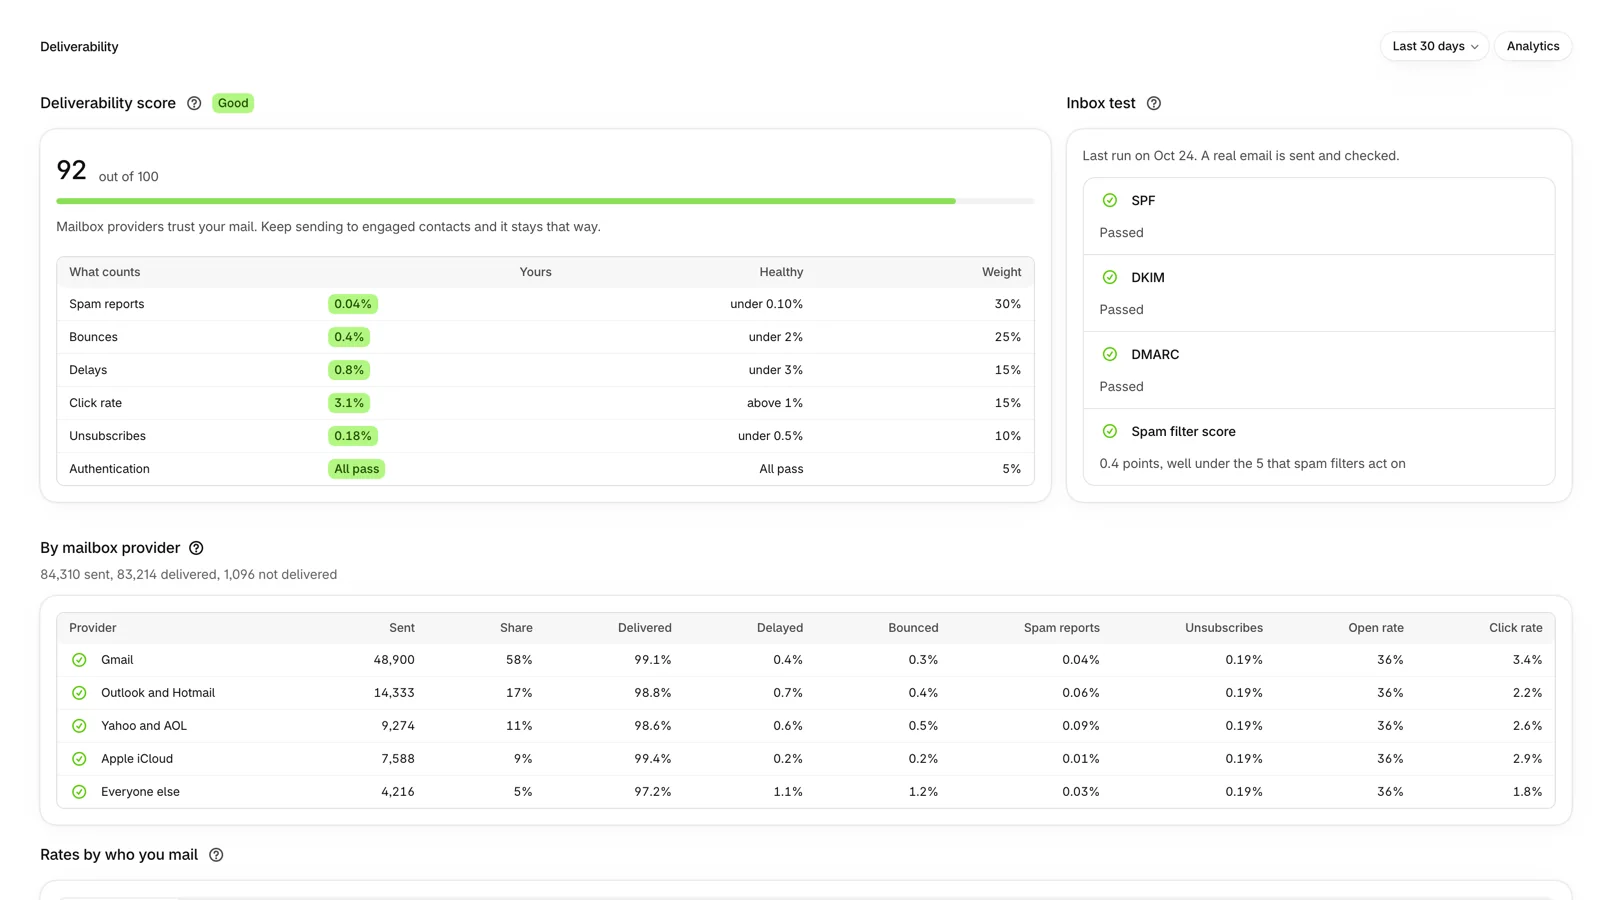
Task: Click Gmail row status check icon
Action: [79, 660]
